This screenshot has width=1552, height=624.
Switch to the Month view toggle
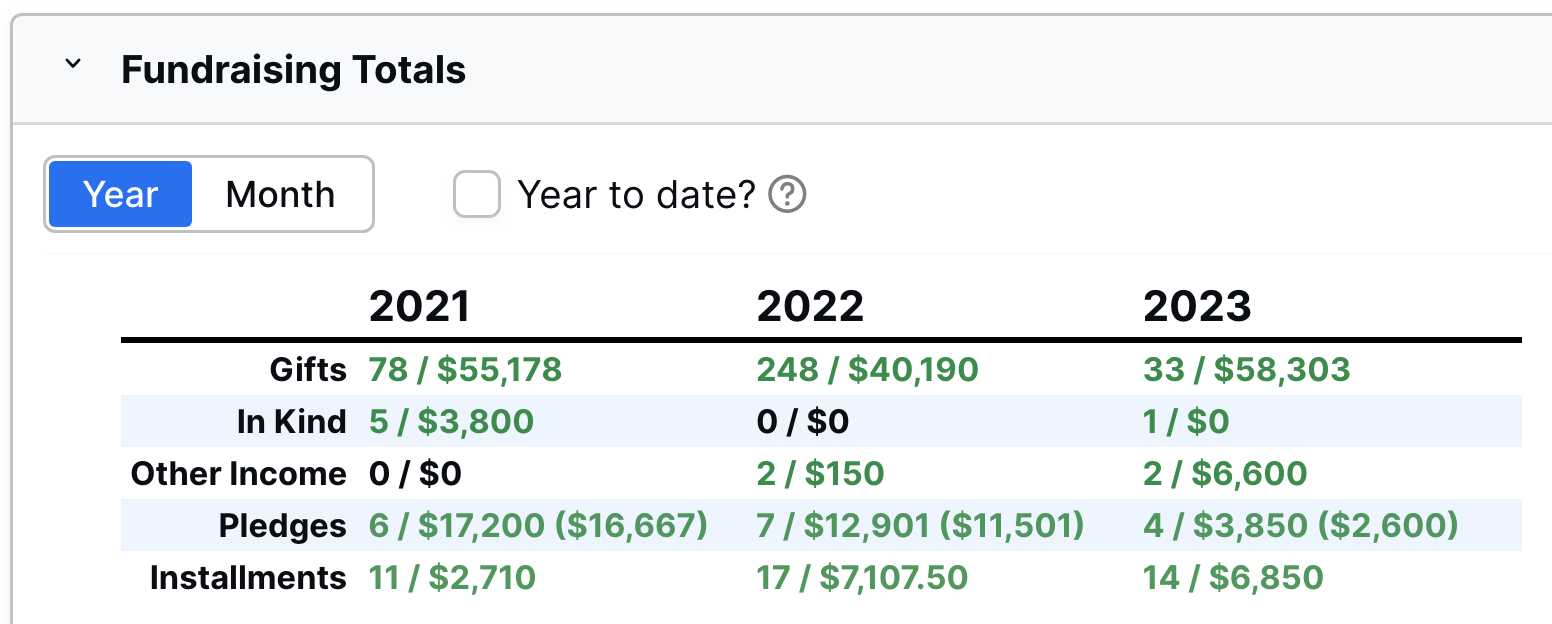(280, 194)
